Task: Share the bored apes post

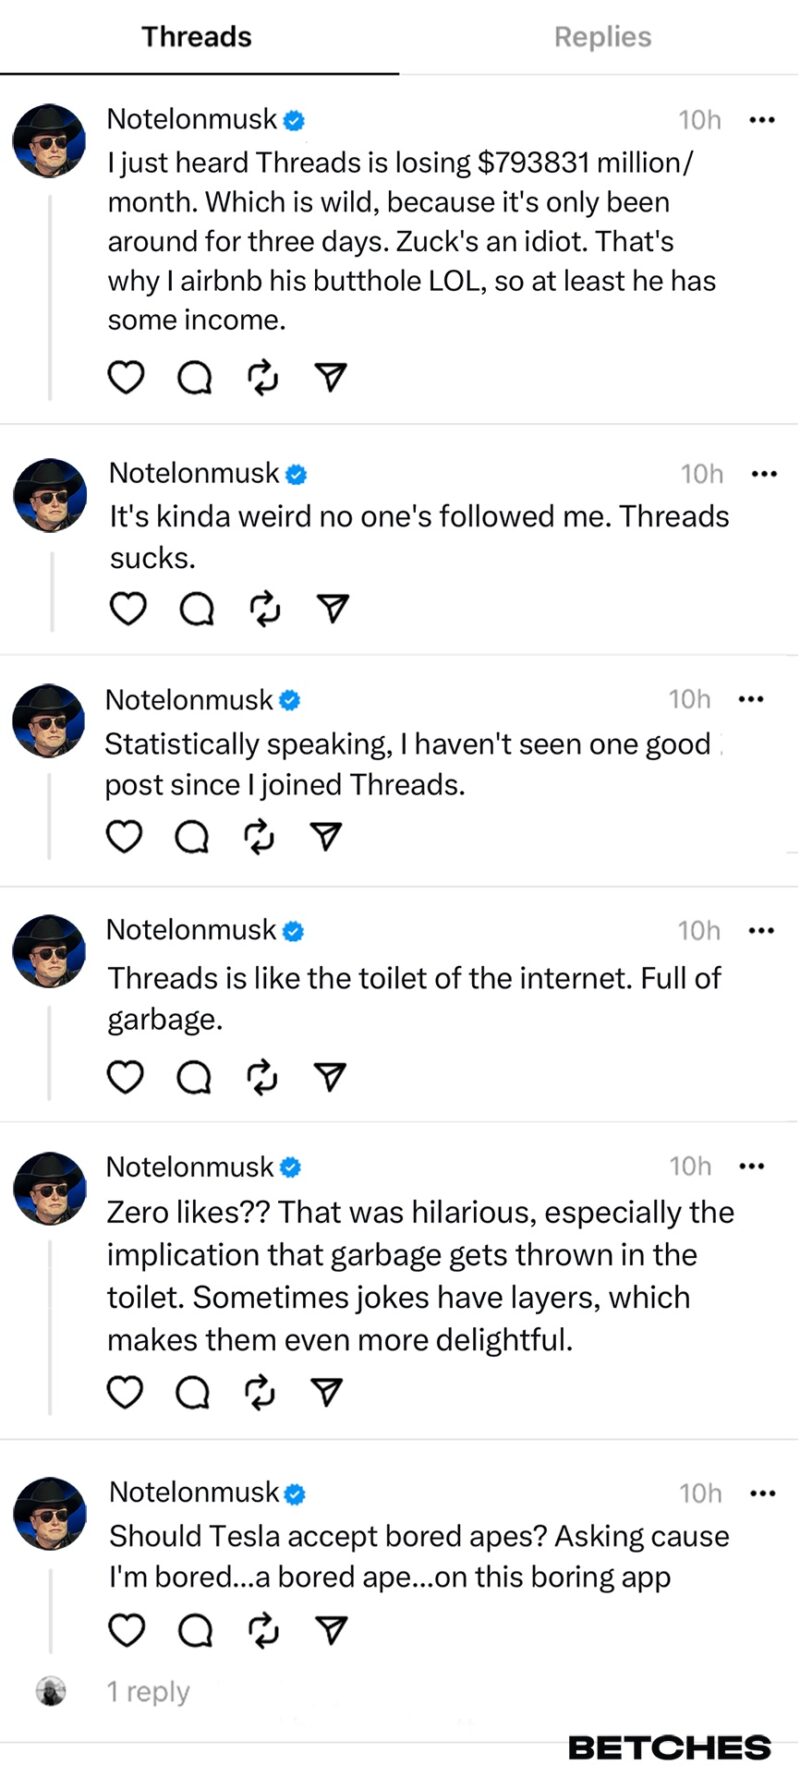Action: point(329,1629)
